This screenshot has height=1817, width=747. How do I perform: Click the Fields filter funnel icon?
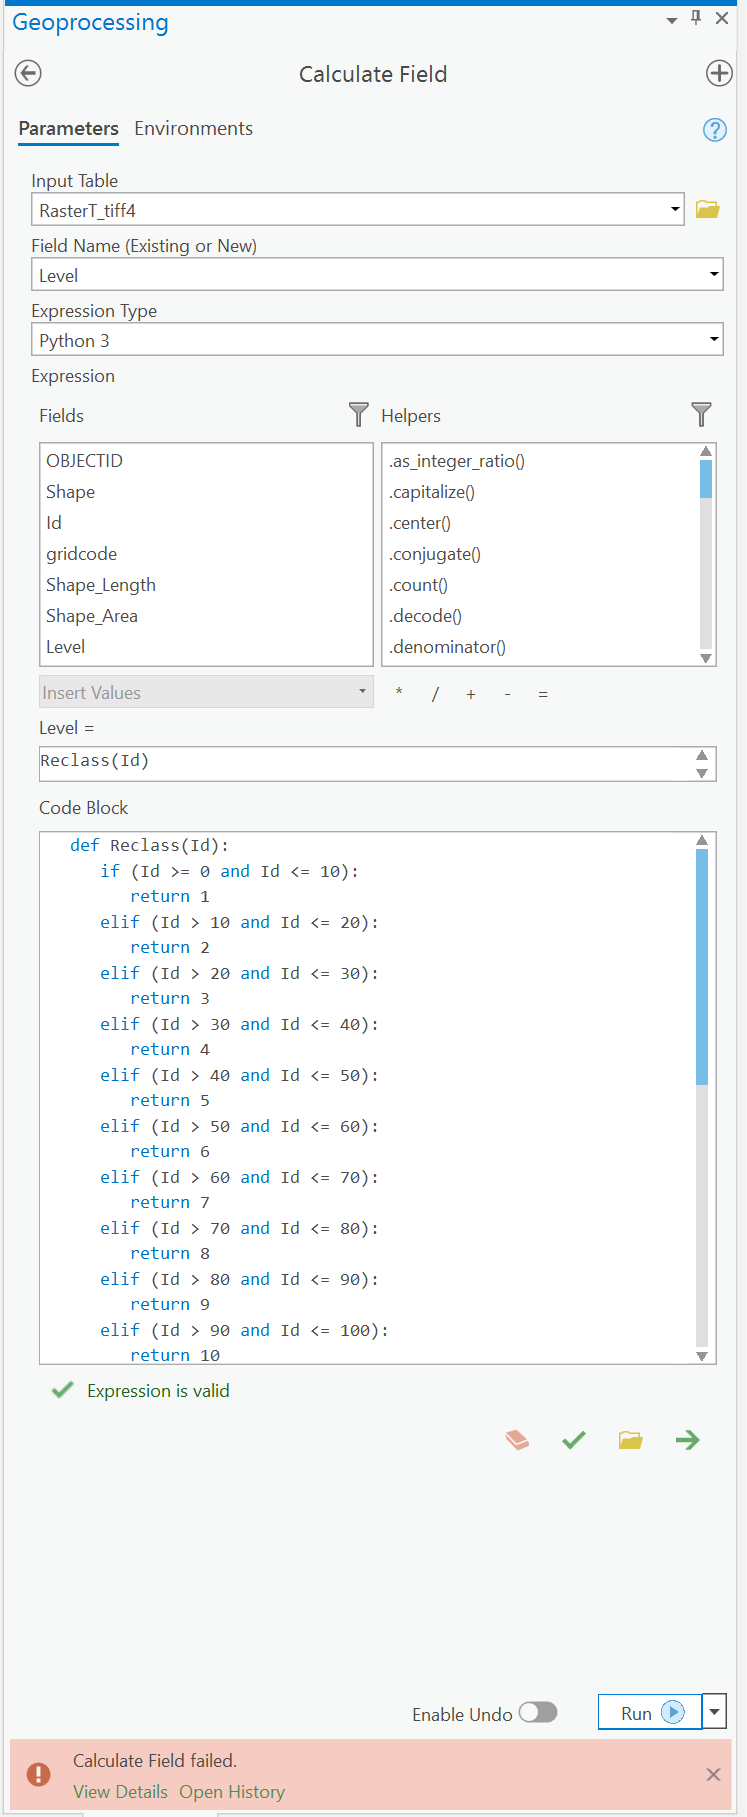click(x=358, y=415)
